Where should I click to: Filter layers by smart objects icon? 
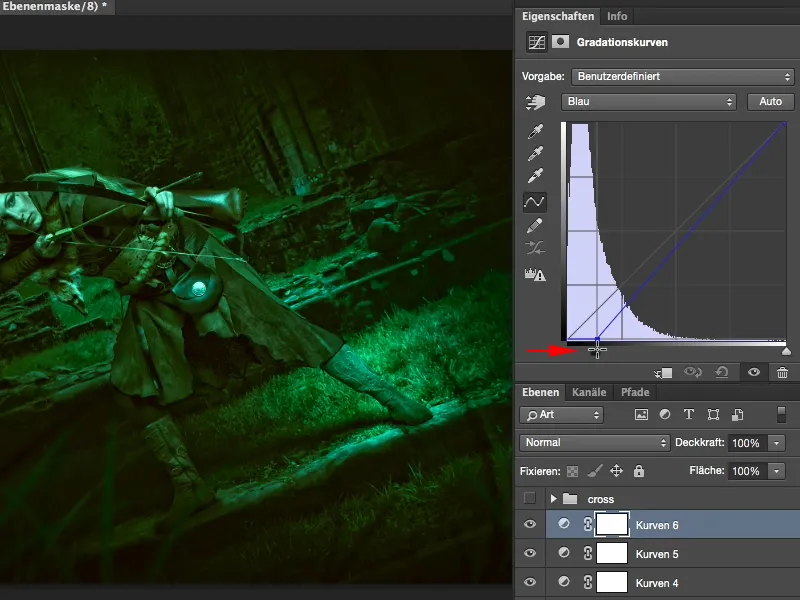pos(737,415)
